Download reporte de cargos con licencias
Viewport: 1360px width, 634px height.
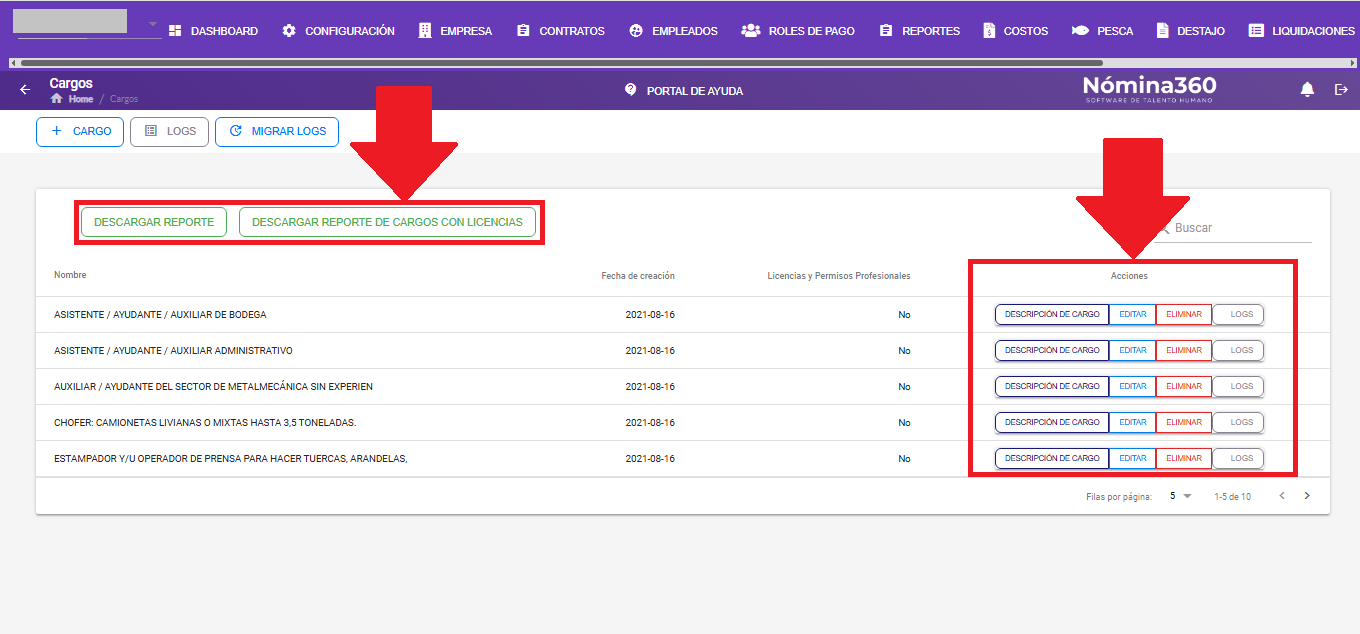[x=387, y=222]
